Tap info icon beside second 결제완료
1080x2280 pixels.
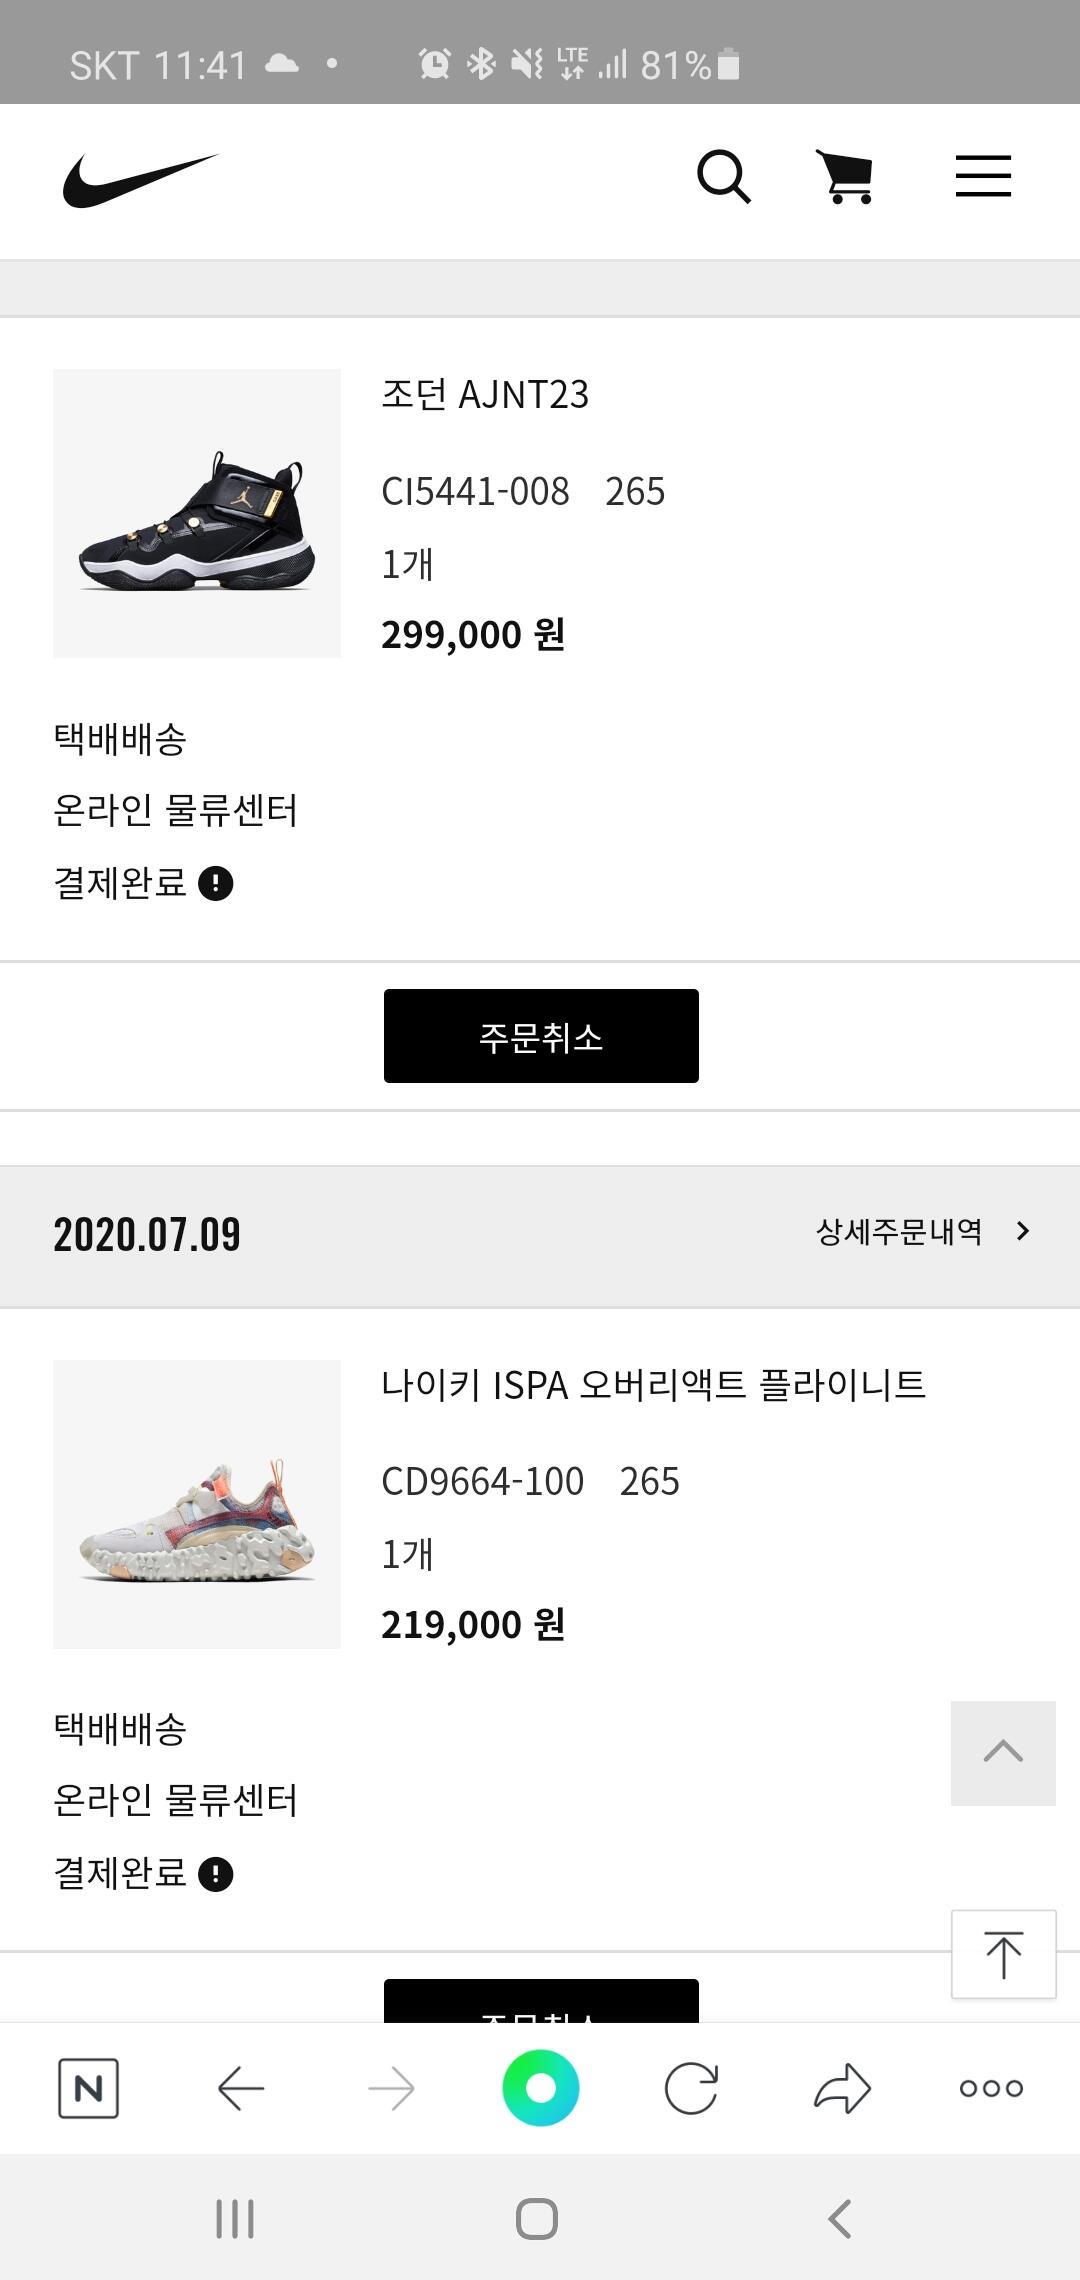pos(216,1874)
